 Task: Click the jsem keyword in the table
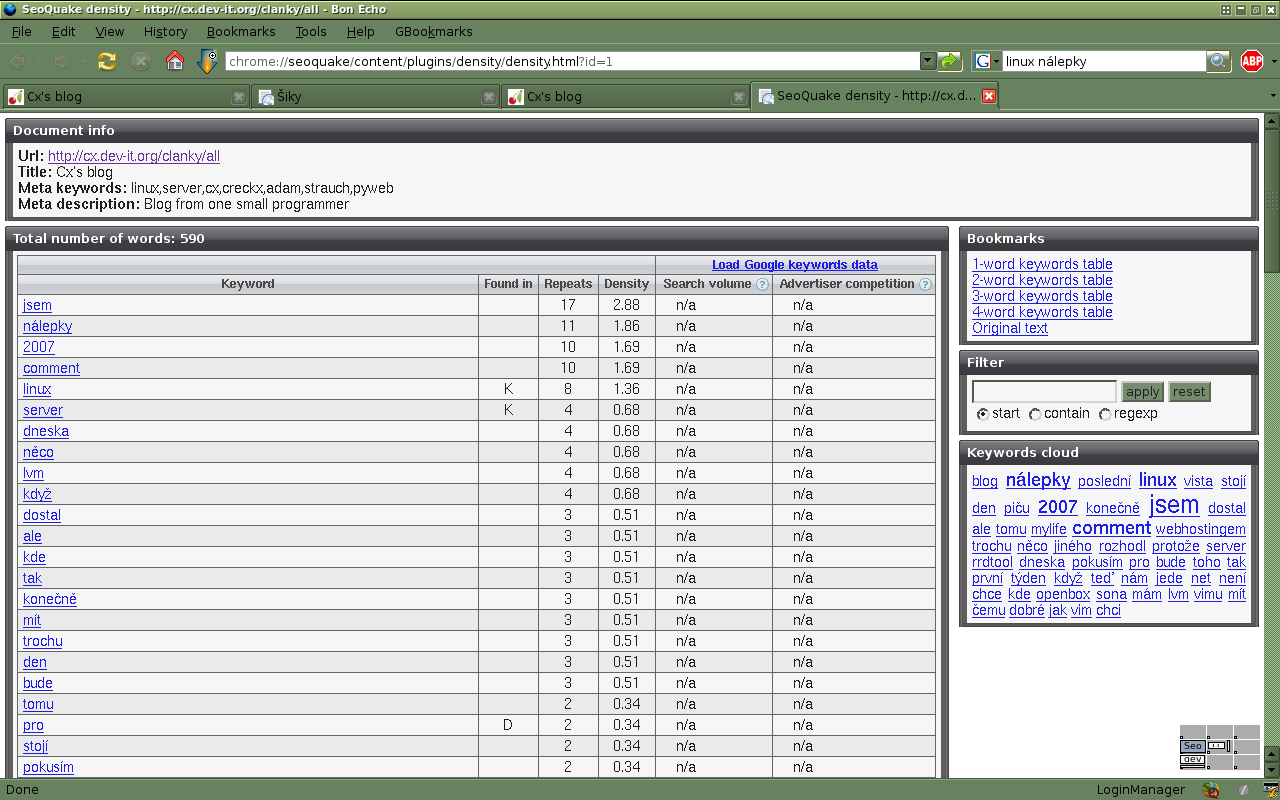pyautogui.click(x=37, y=305)
